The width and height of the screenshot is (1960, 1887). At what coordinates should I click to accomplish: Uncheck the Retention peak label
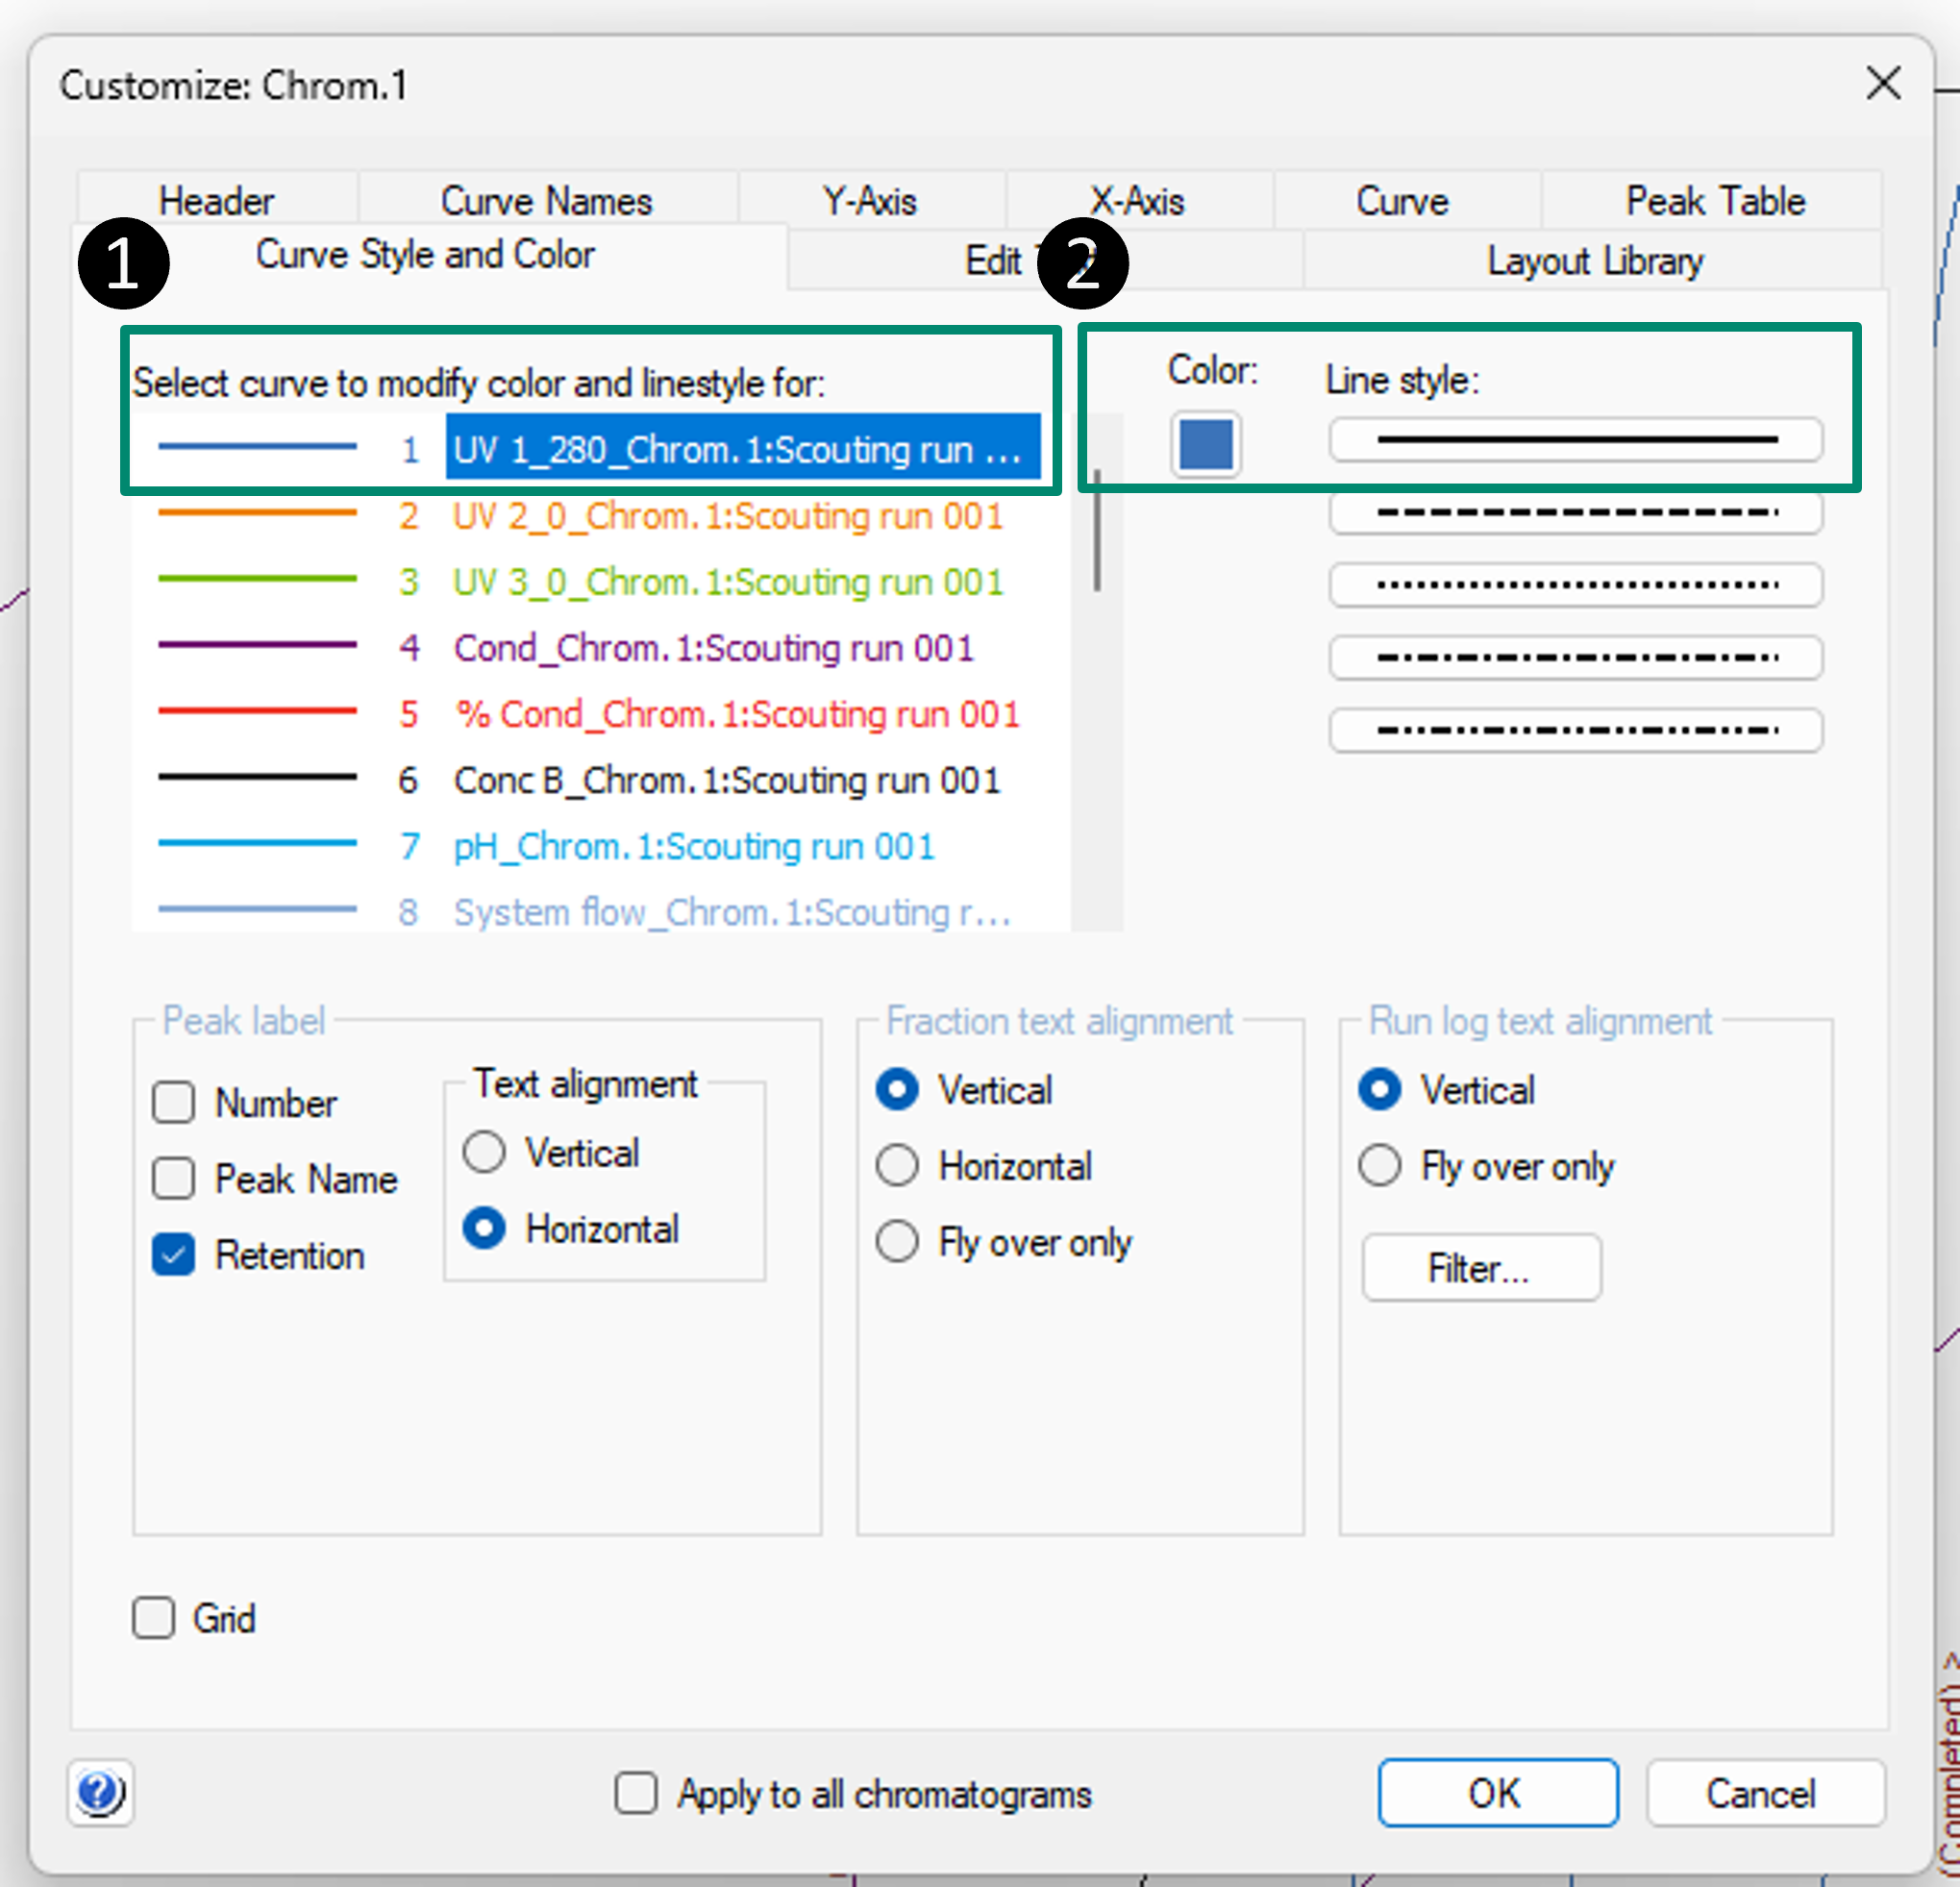pyautogui.click(x=174, y=1255)
